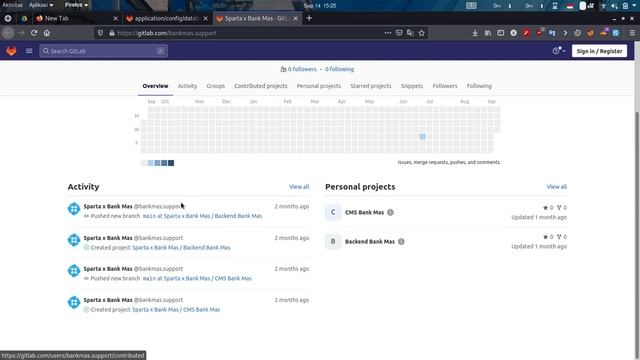This screenshot has width=640, height=360.
Task: Click the C avatar of CMS Bank Mas
Action: [x=333, y=212]
